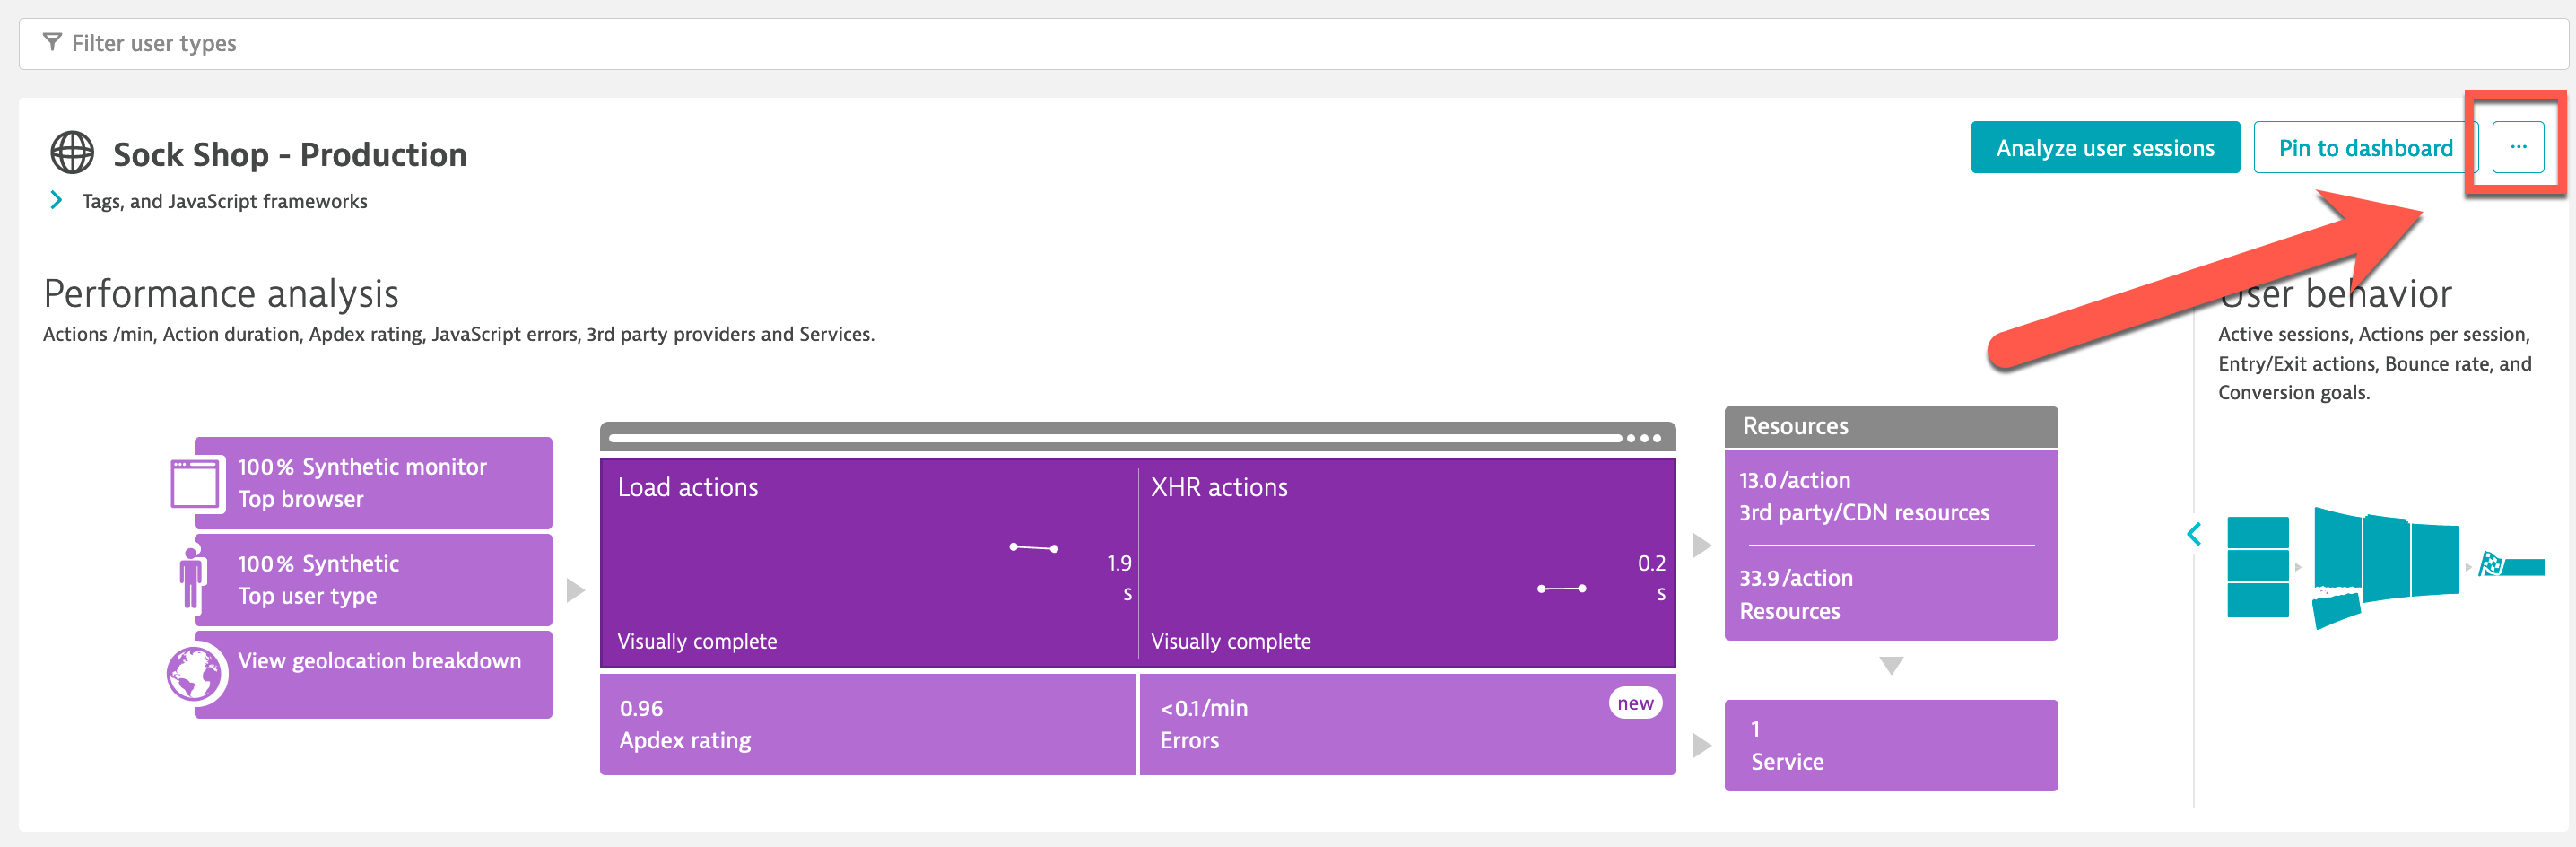Click Visually complete under XHR actions
This screenshot has width=2576, height=847.
[1230, 641]
